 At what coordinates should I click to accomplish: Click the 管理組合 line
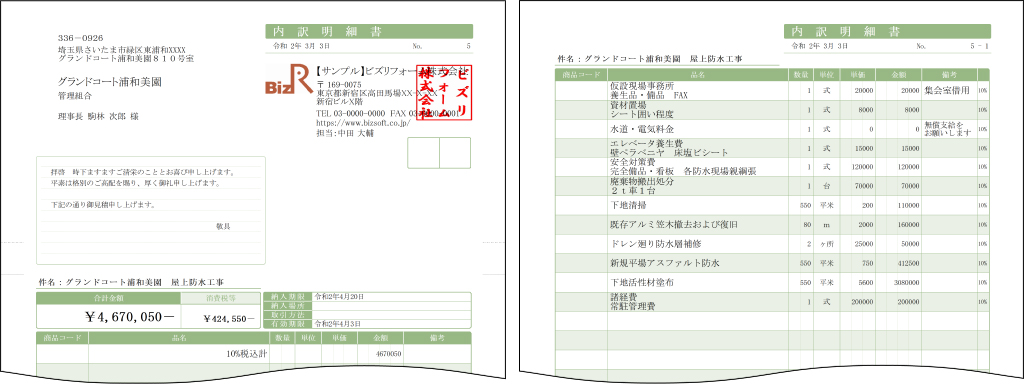pos(74,97)
